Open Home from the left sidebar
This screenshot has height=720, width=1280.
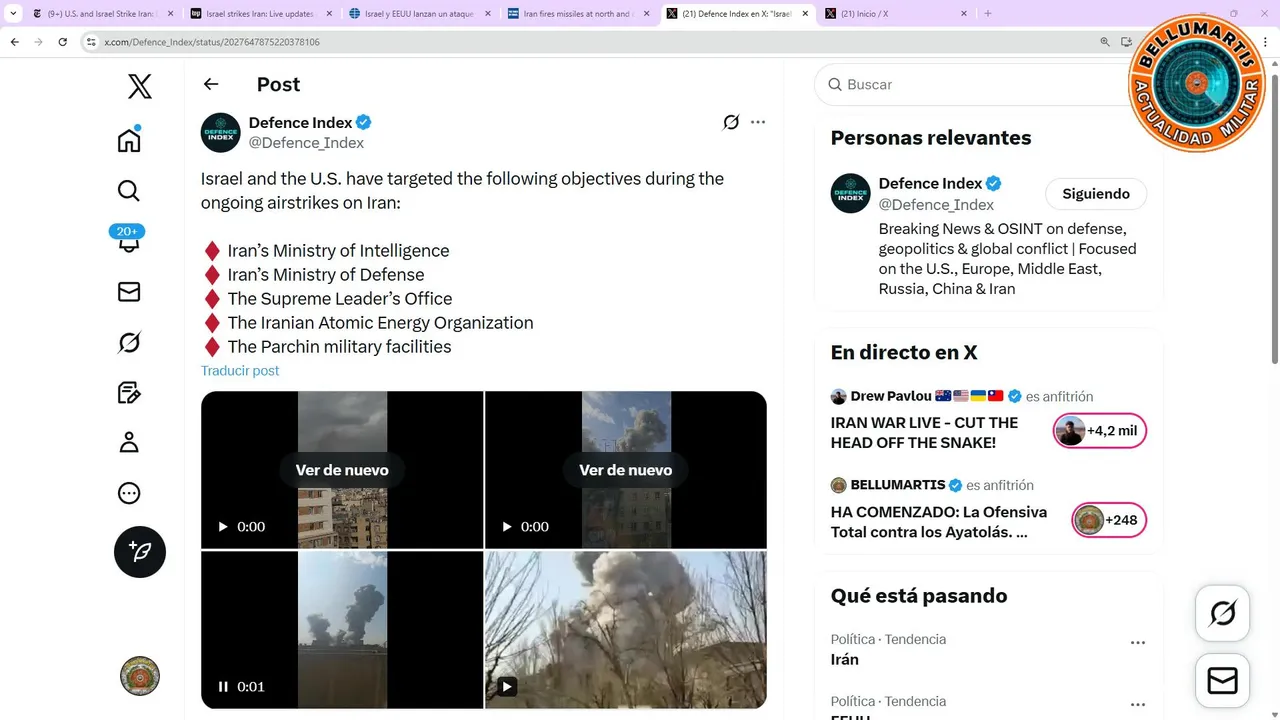(x=129, y=140)
